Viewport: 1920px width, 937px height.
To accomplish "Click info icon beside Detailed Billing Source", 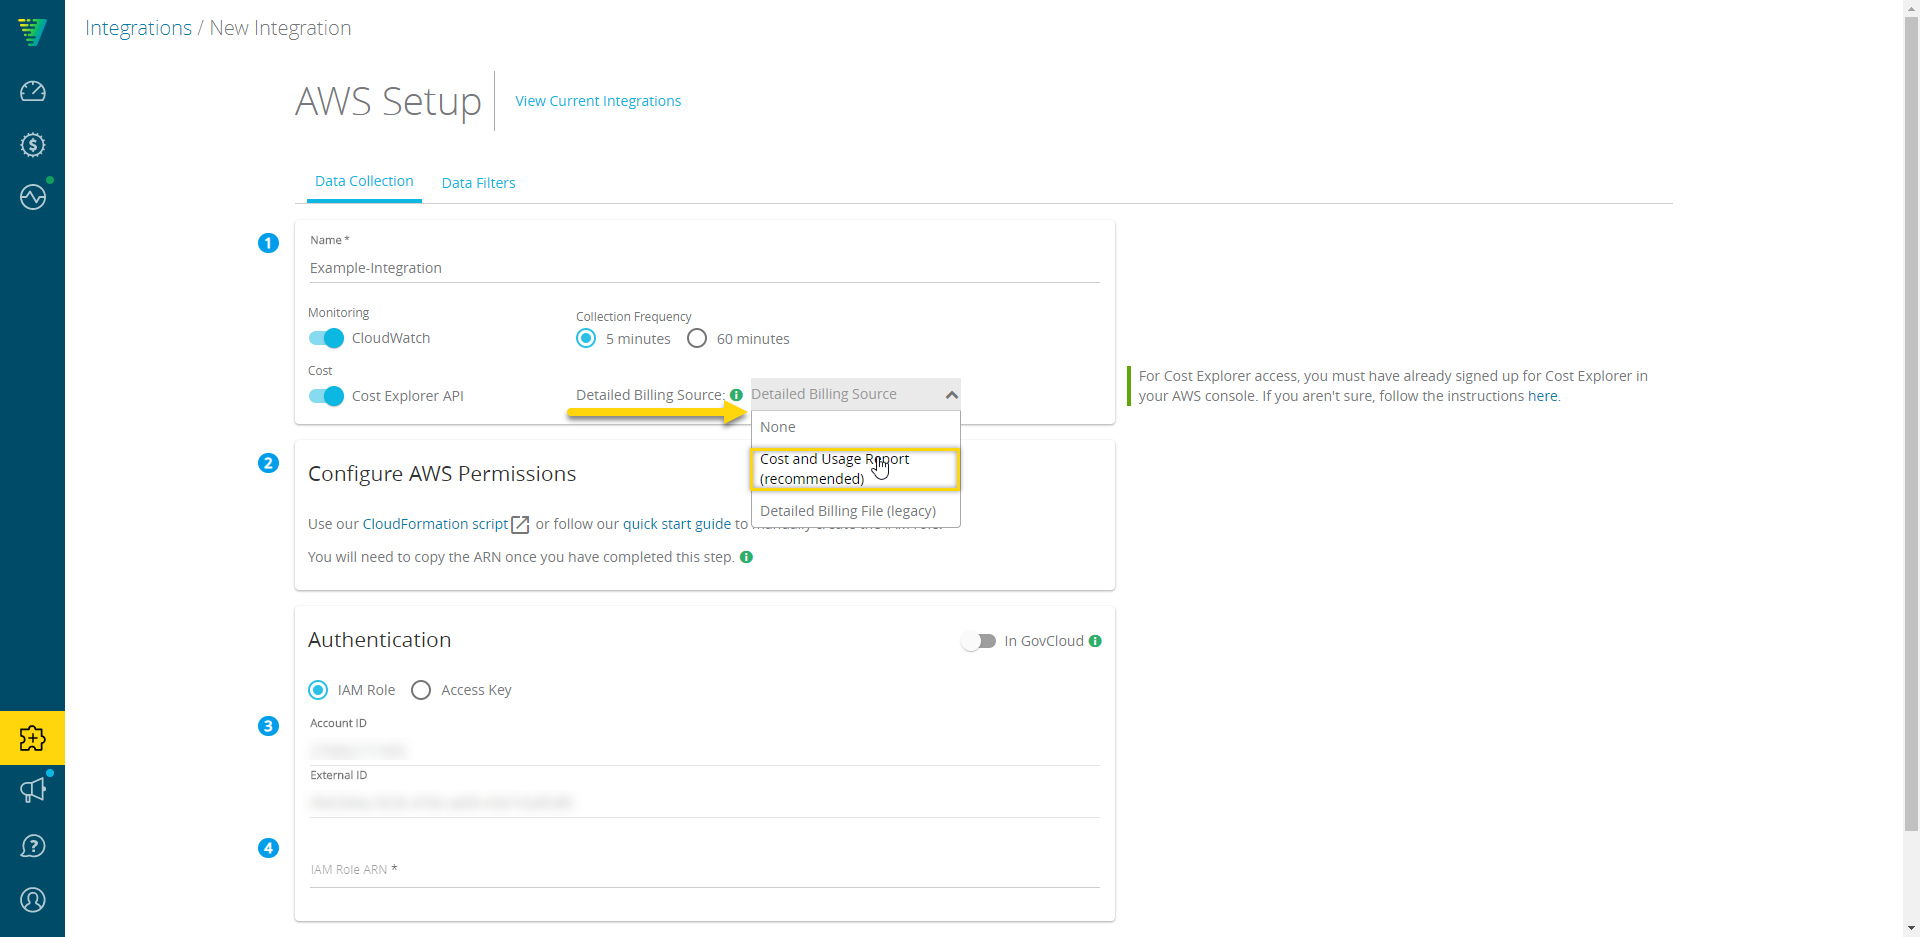I will pos(736,395).
